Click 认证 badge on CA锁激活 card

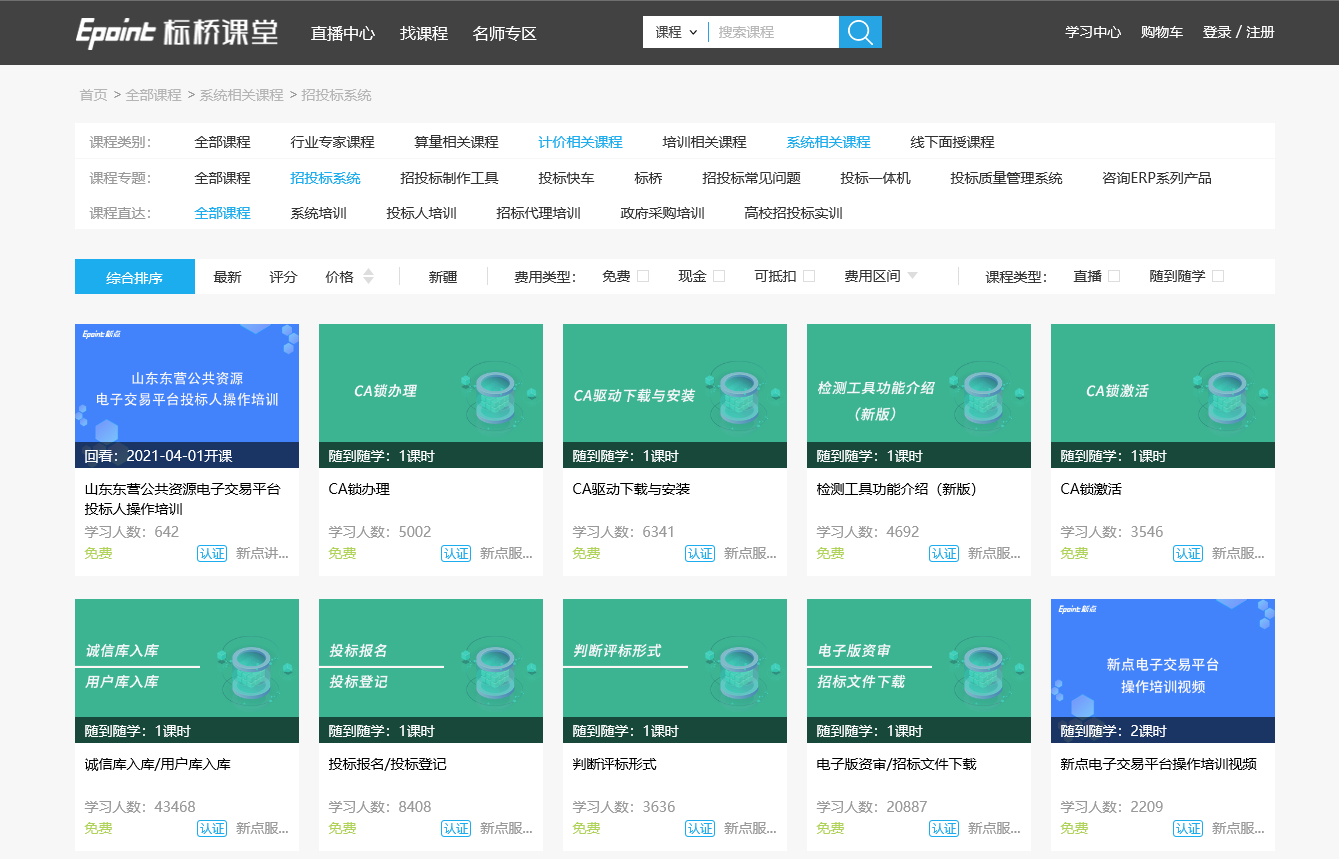point(1188,553)
